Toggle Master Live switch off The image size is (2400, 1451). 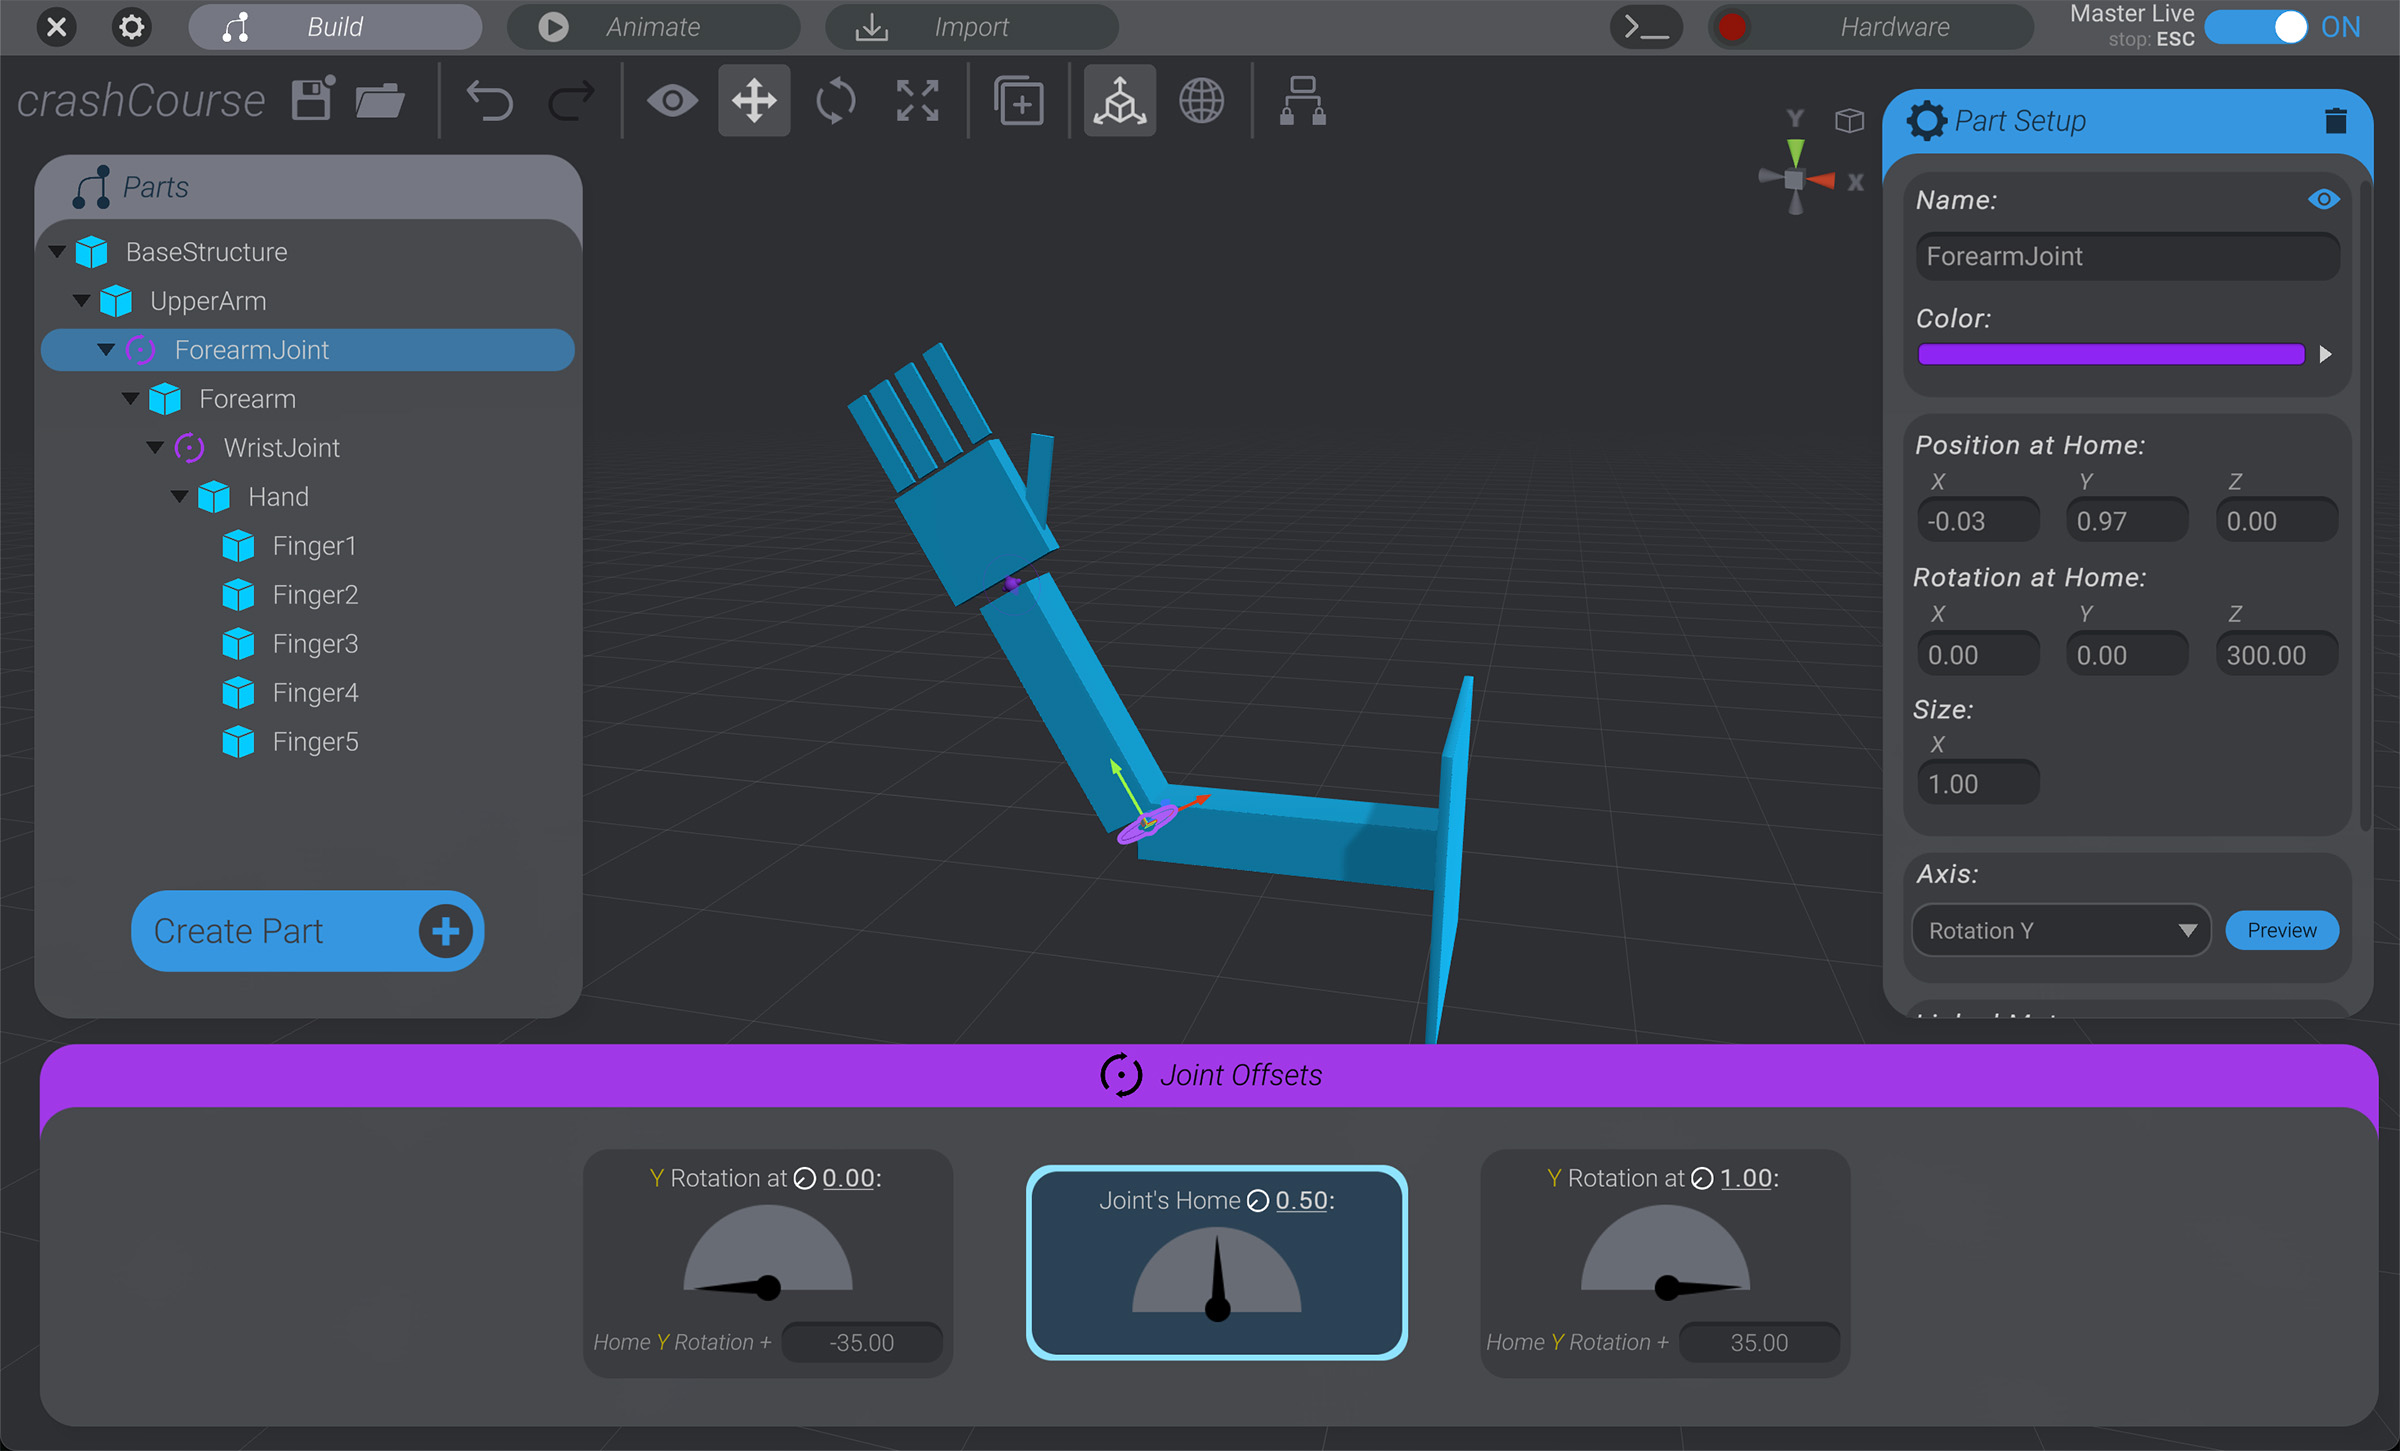pos(2257,27)
